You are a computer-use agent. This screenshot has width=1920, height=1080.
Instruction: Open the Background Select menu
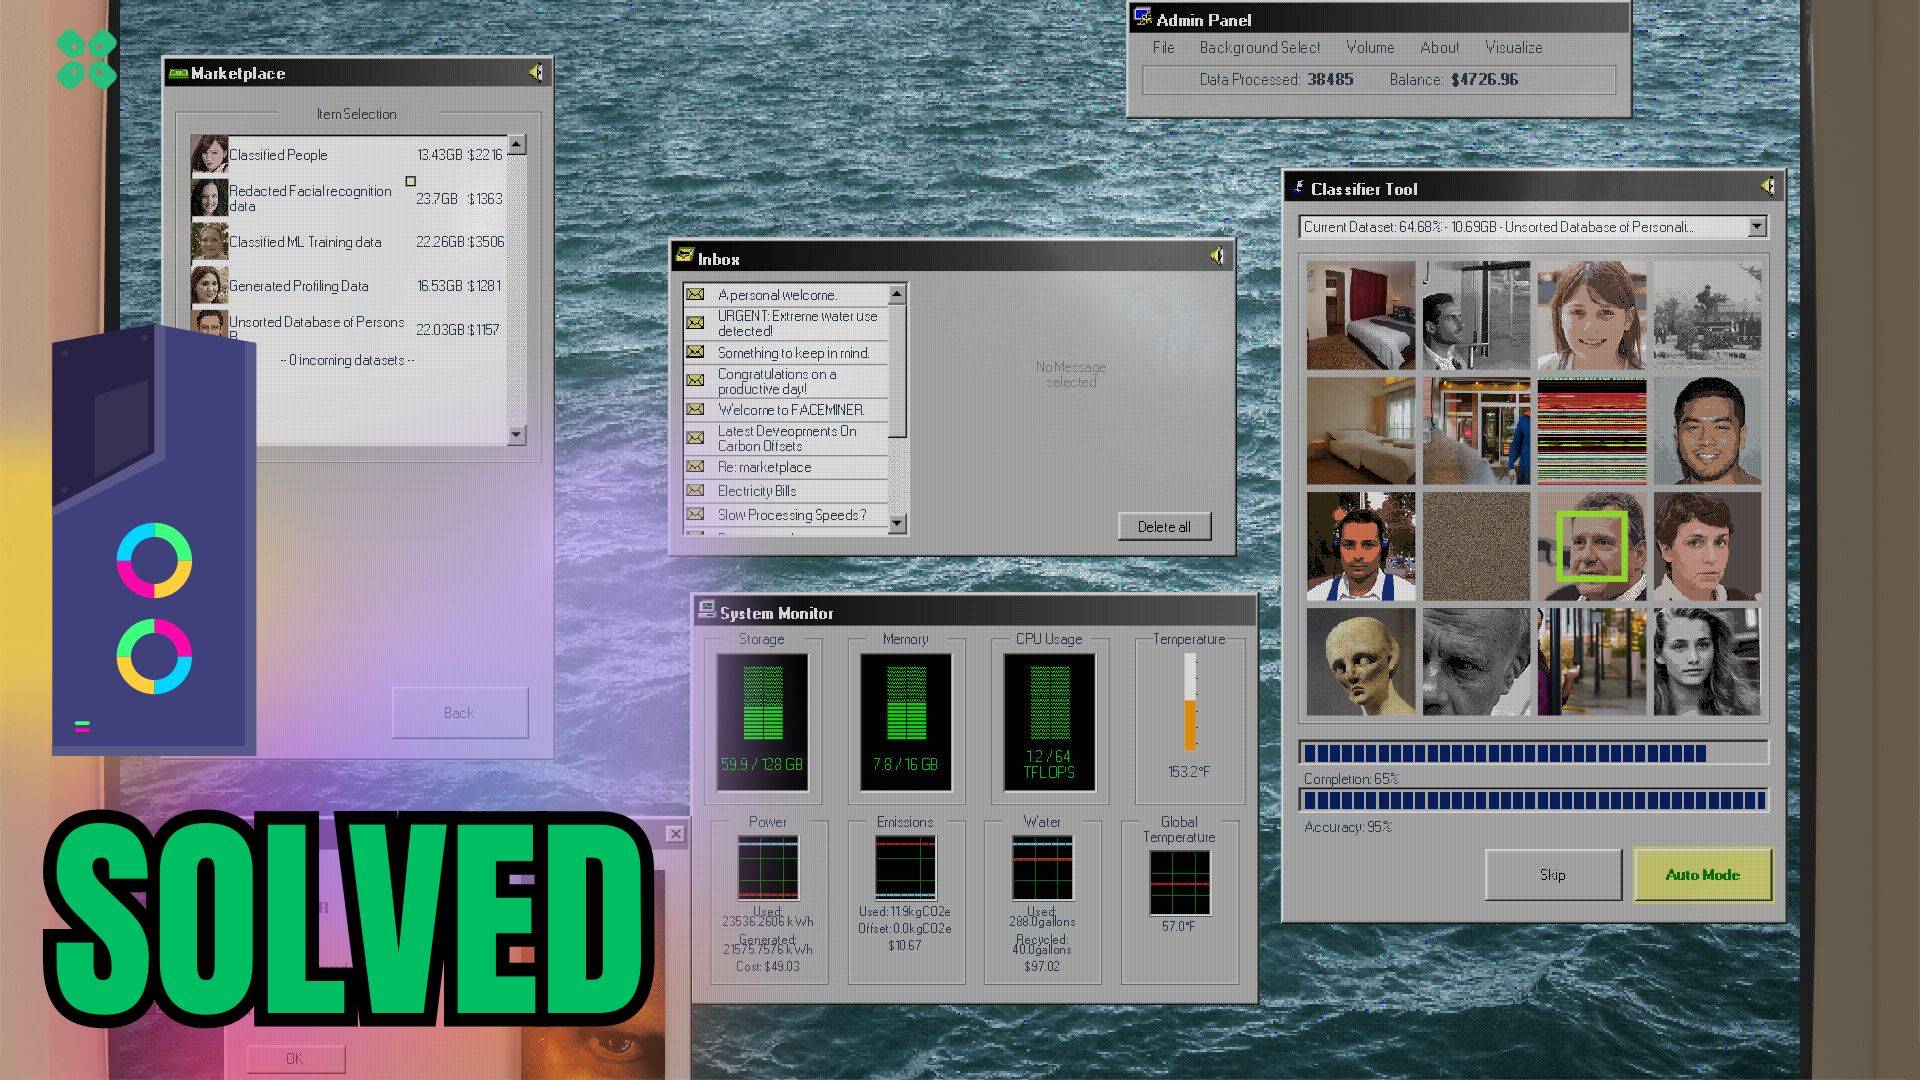[x=1259, y=47]
